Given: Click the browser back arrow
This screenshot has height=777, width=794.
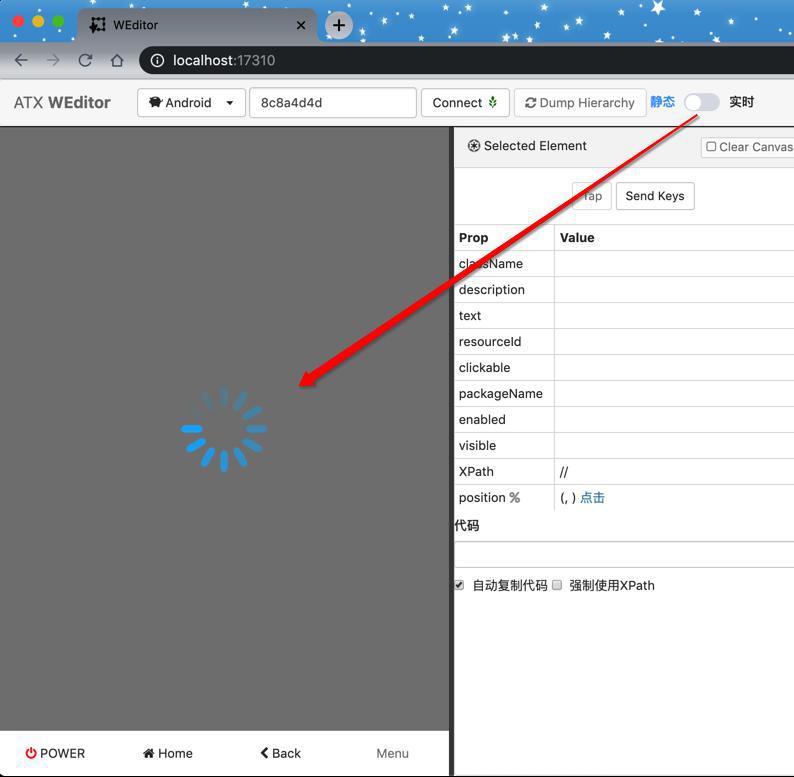Looking at the screenshot, I should 21,60.
